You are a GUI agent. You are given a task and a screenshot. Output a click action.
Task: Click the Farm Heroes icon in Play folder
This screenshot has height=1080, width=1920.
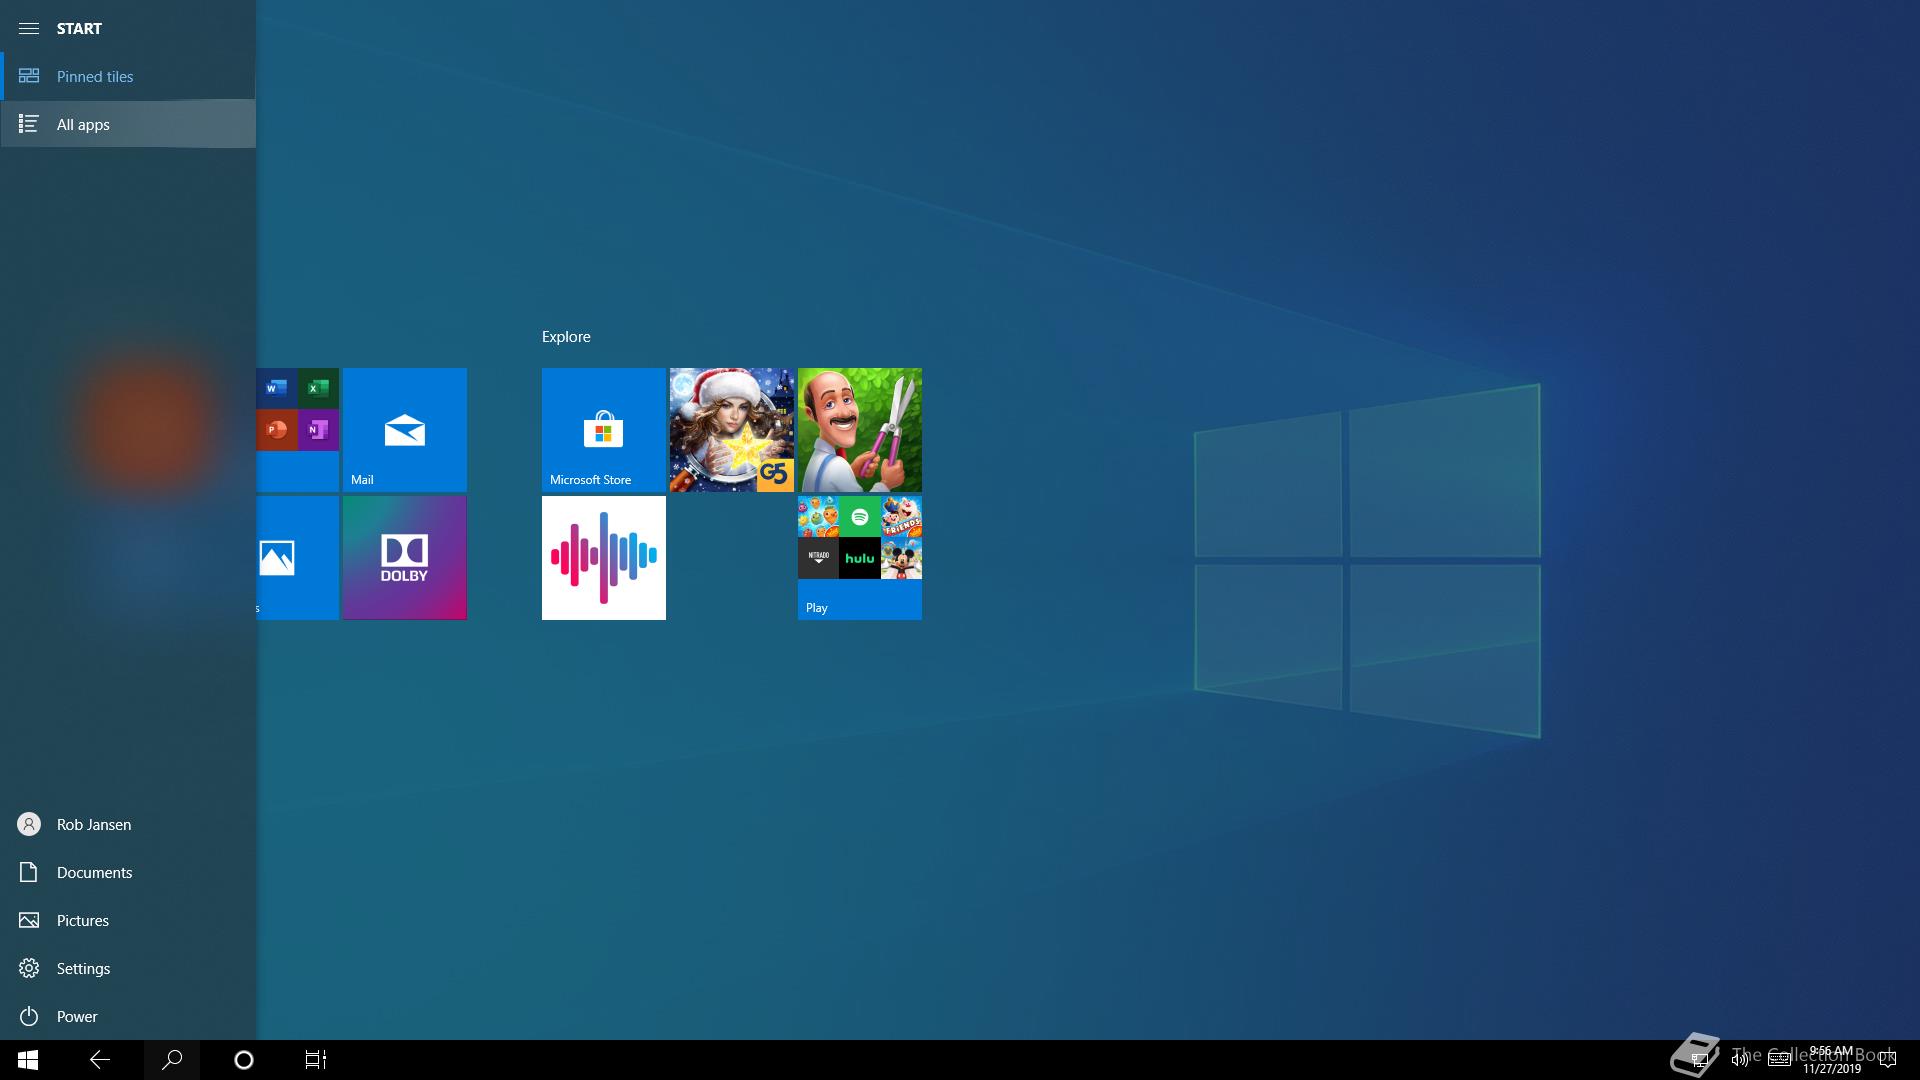coord(818,517)
